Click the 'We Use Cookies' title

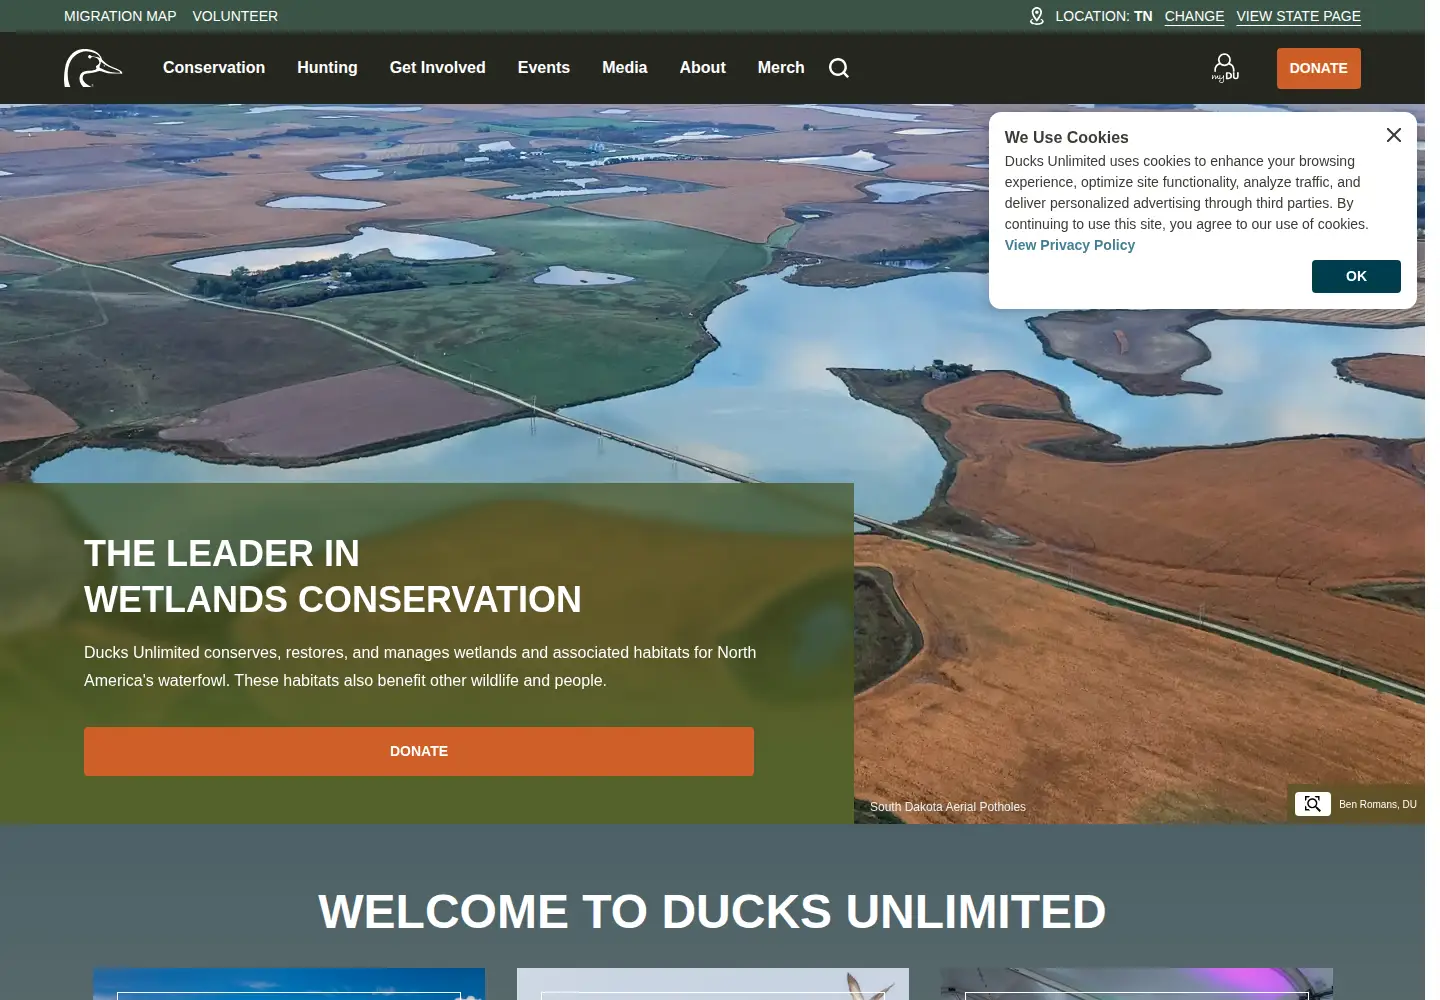(1066, 137)
